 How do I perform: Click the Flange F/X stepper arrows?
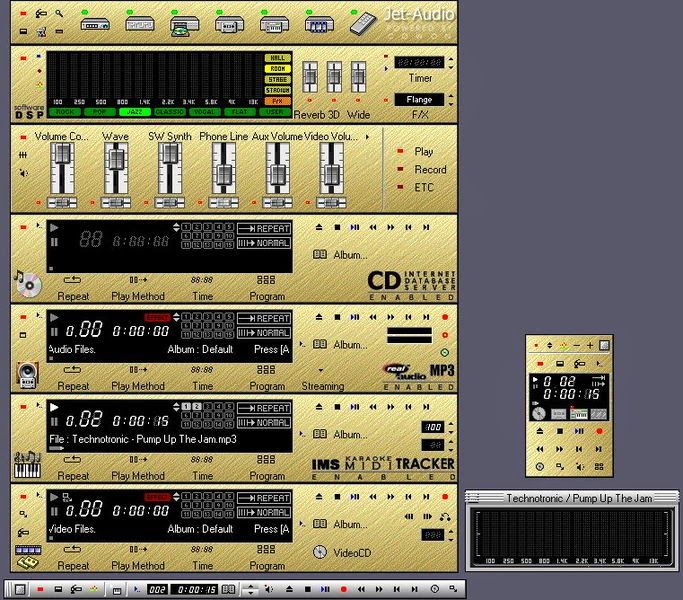[451, 100]
